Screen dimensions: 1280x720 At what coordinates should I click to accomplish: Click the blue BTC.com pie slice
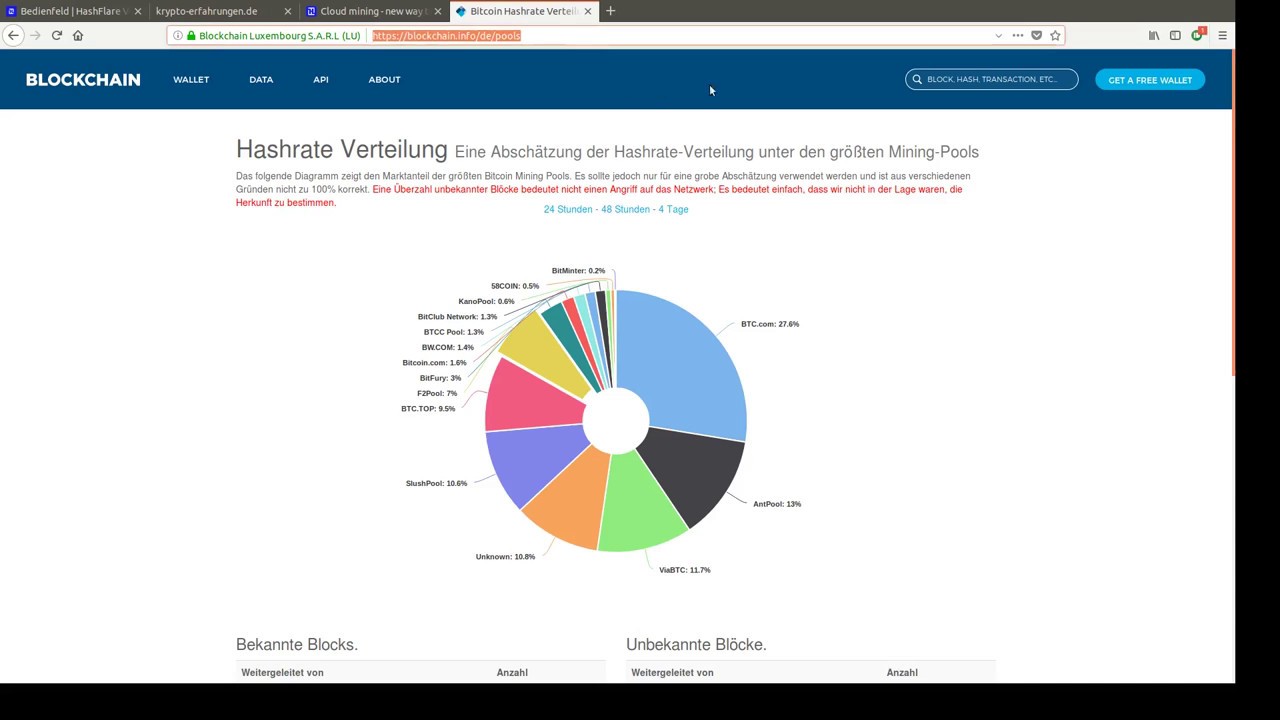690,360
